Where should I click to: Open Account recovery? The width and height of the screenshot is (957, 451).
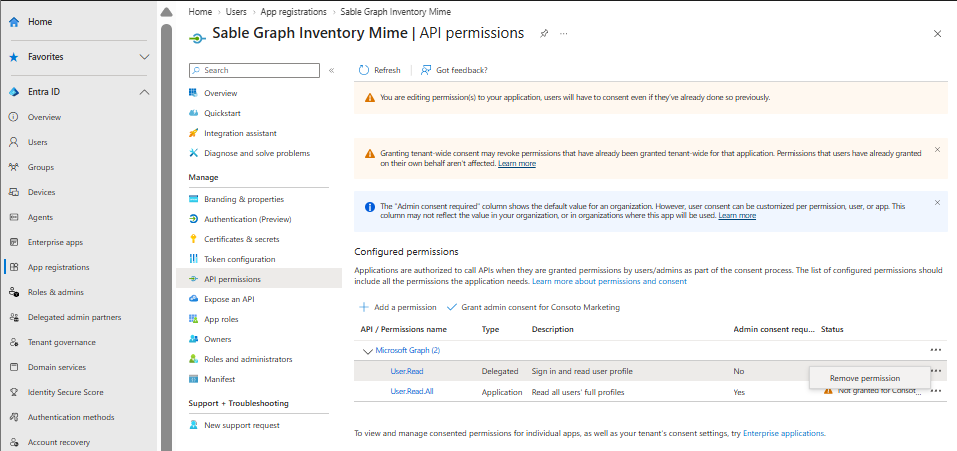[x=59, y=442]
